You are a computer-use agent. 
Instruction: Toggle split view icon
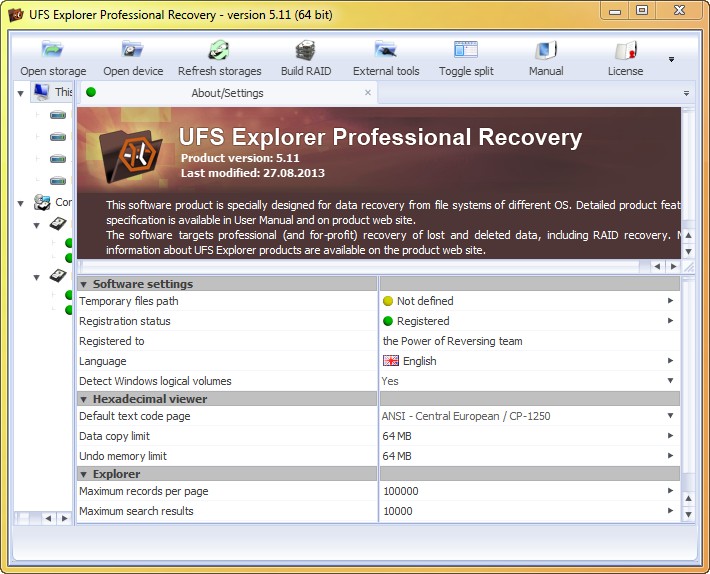click(x=466, y=50)
